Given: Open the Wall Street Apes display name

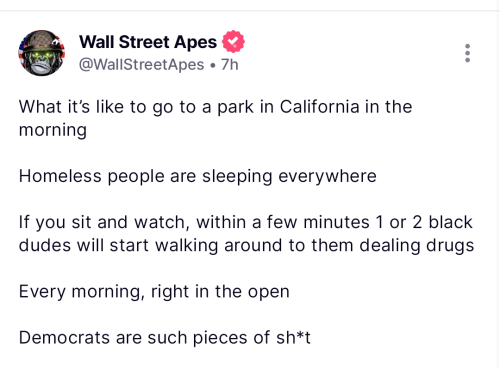Looking at the screenshot, I should pos(148,42).
